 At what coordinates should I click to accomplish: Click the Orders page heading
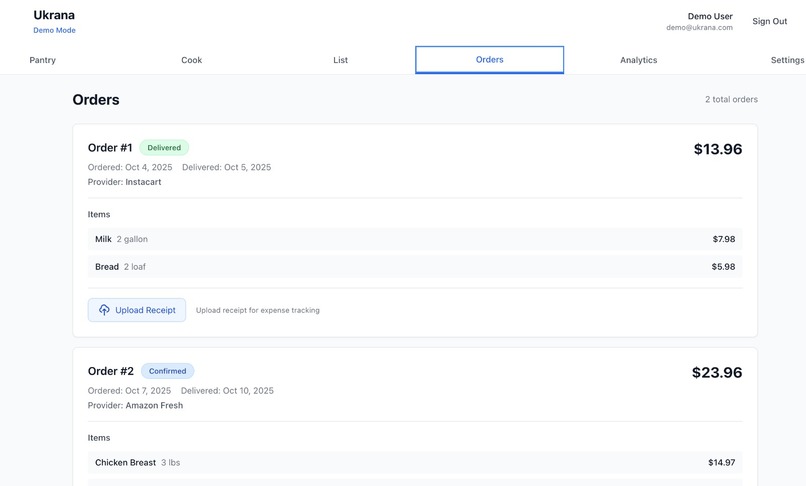96,100
